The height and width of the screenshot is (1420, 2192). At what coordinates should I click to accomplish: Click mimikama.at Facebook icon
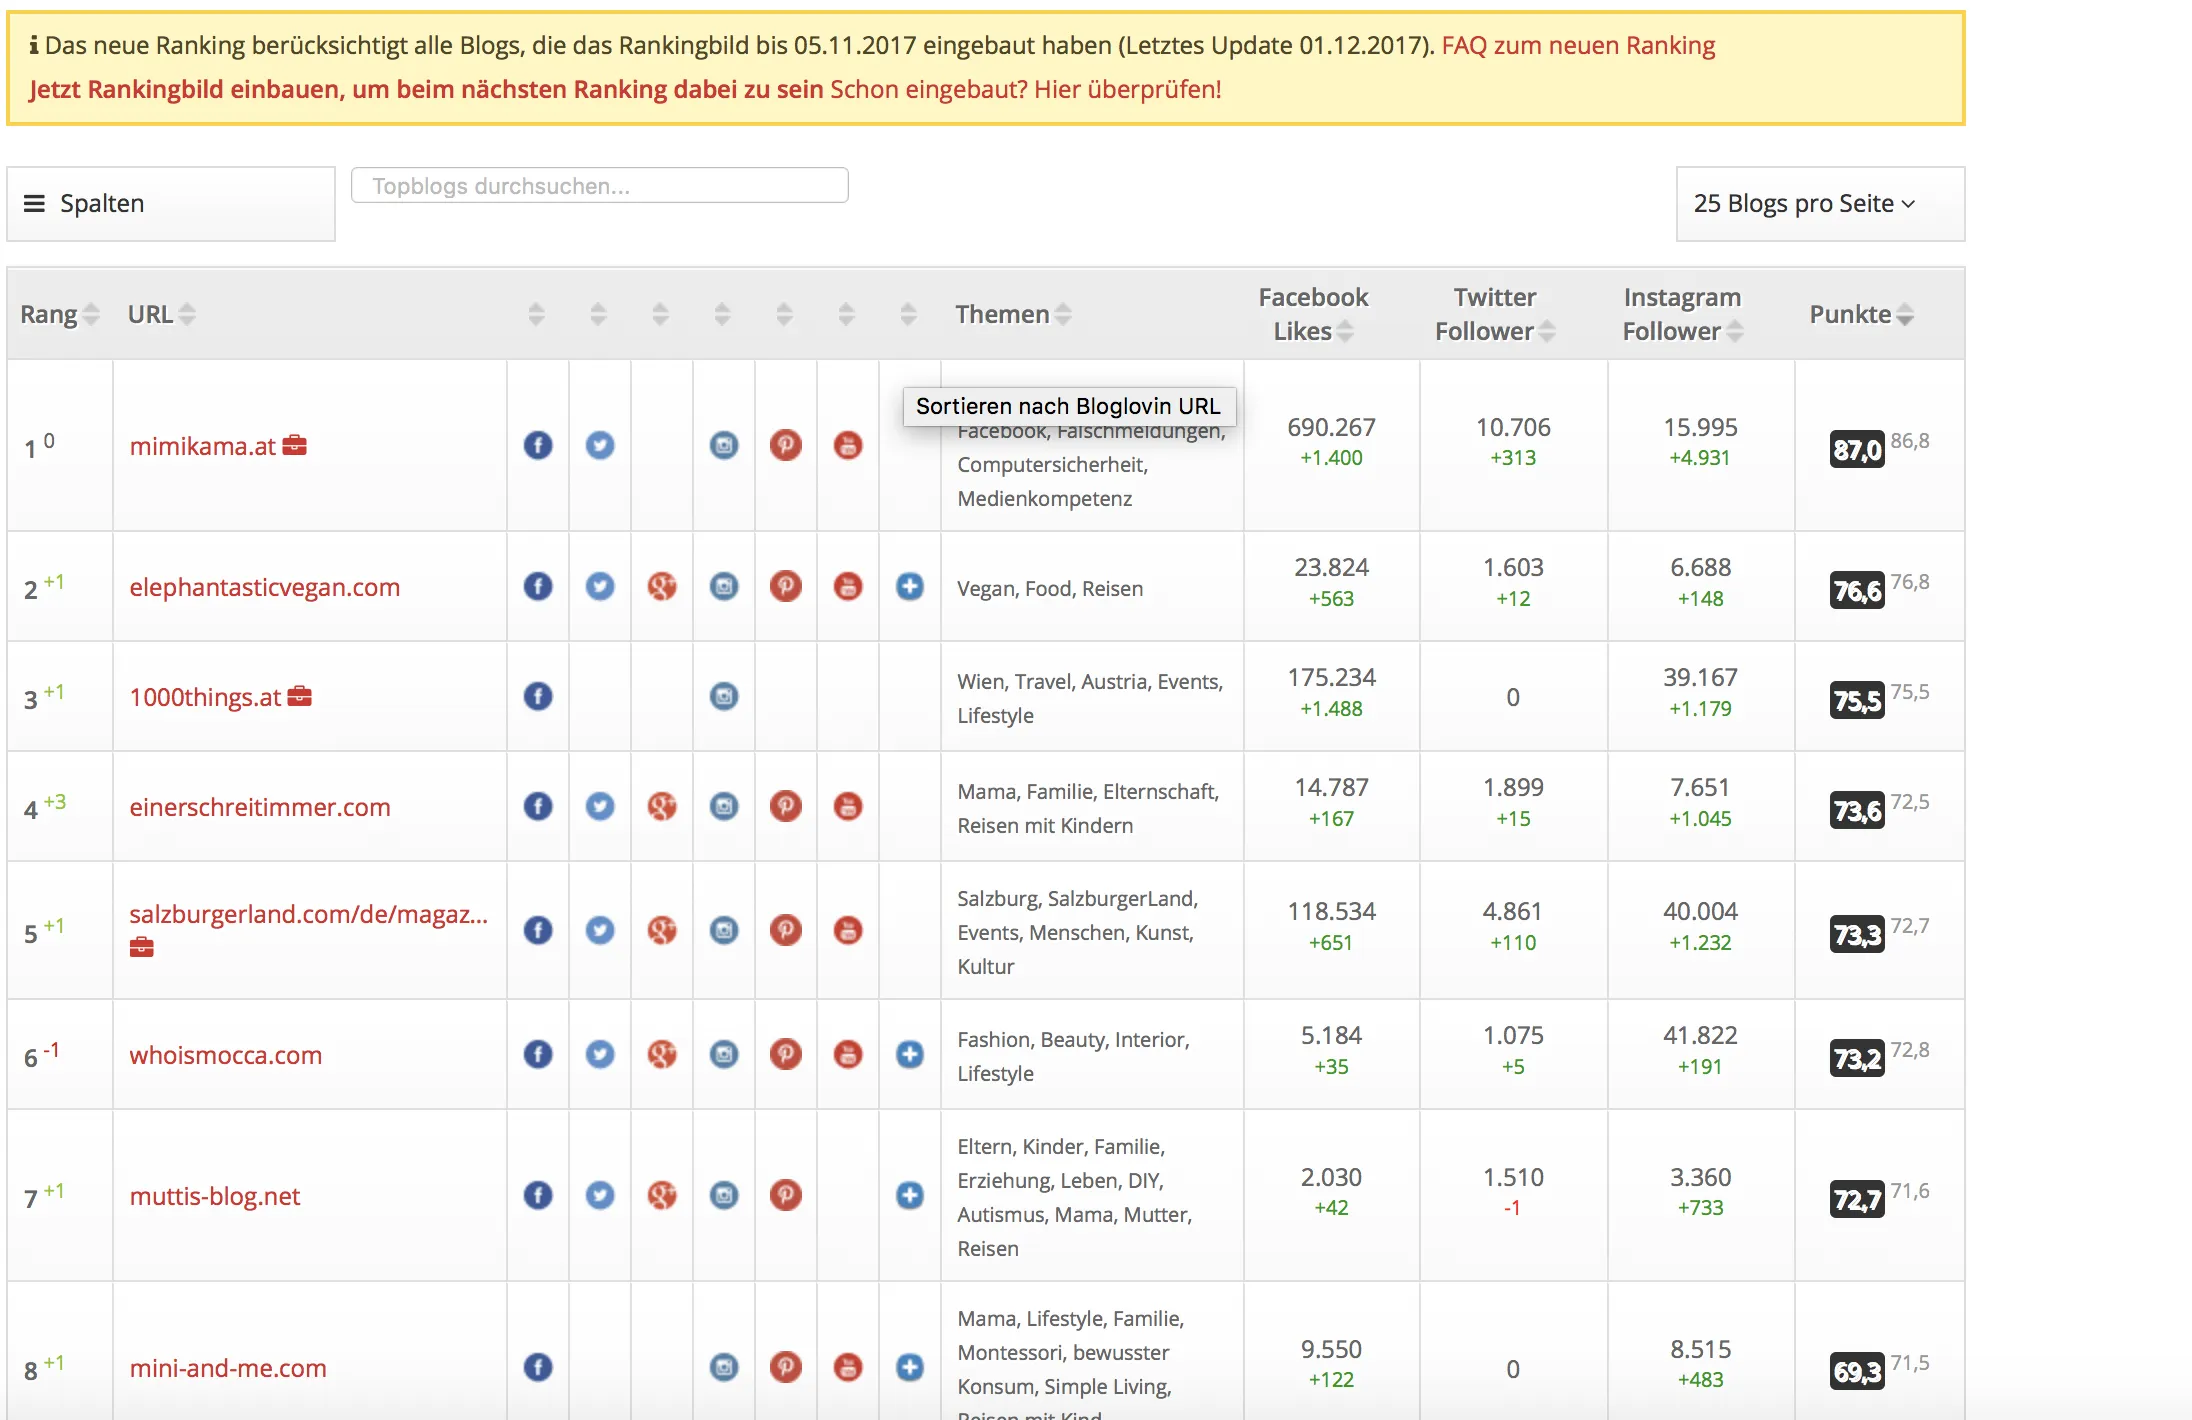click(538, 445)
